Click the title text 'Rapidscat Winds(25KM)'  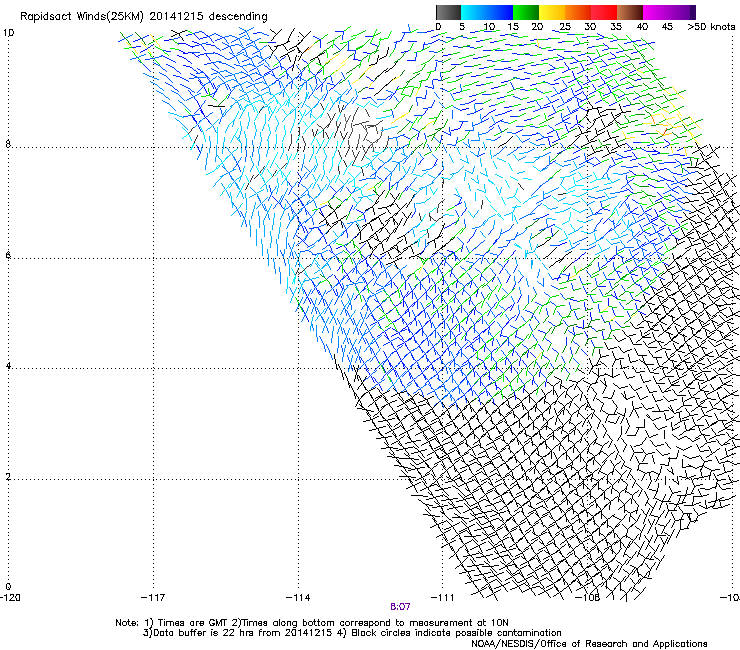point(81,17)
